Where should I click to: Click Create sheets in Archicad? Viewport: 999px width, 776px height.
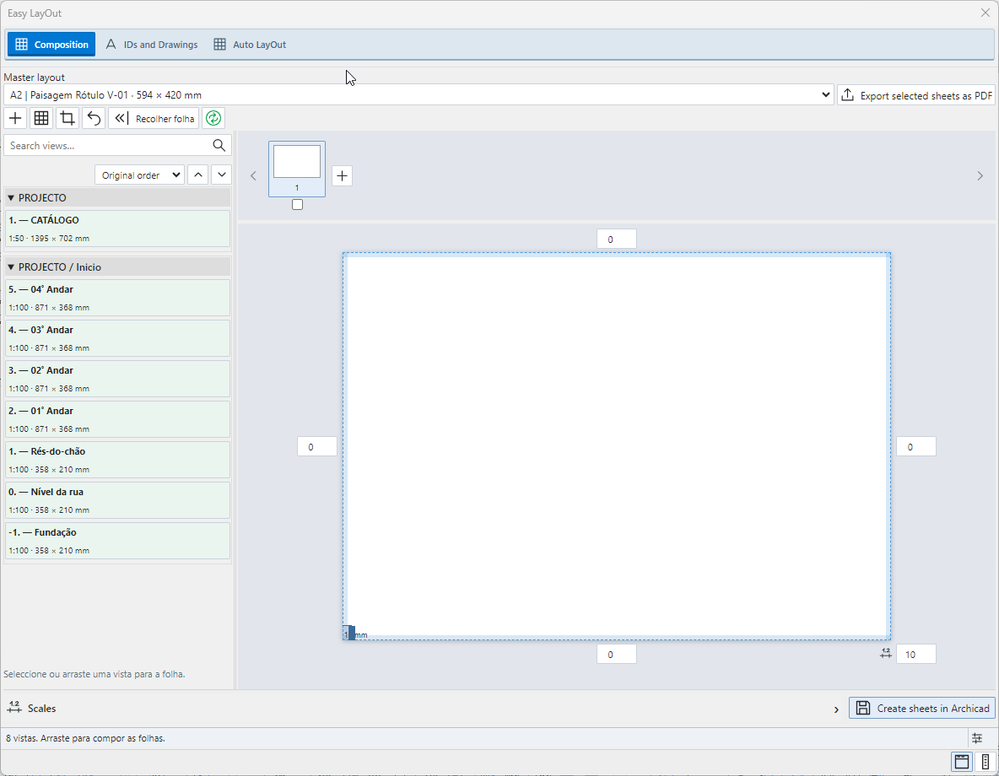point(922,708)
